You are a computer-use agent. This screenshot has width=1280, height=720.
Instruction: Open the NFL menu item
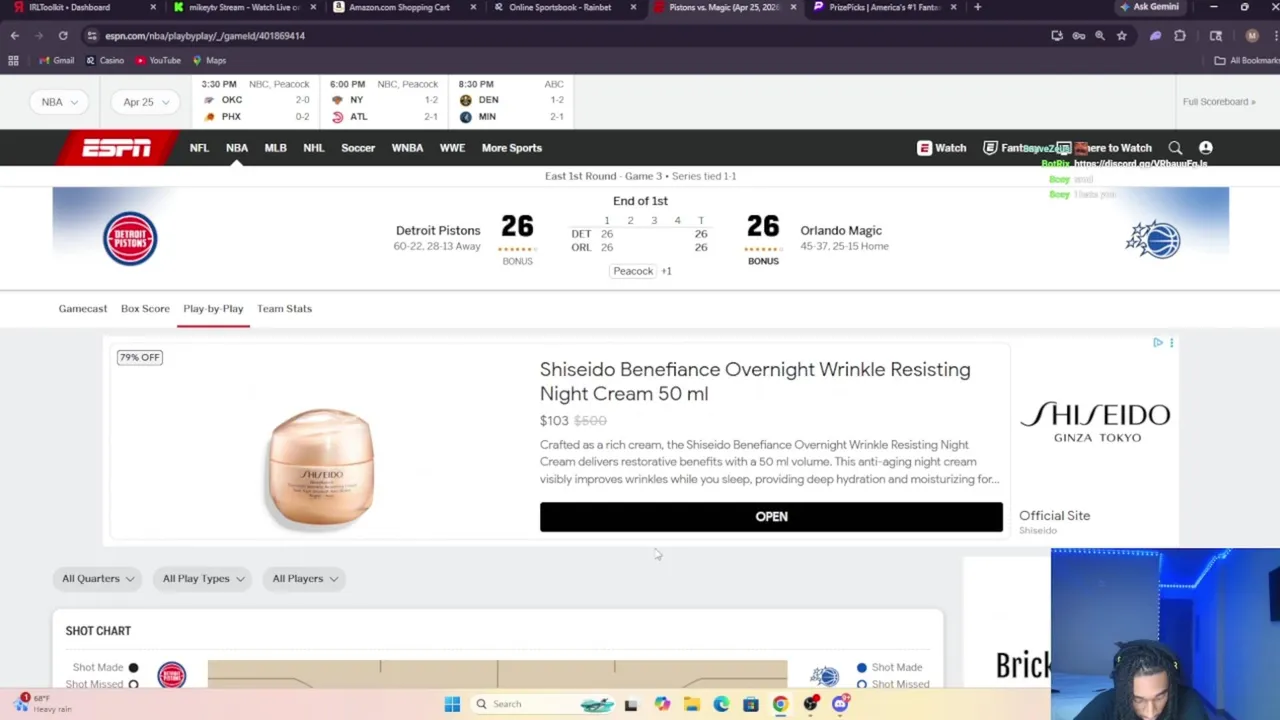tap(199, 148)
